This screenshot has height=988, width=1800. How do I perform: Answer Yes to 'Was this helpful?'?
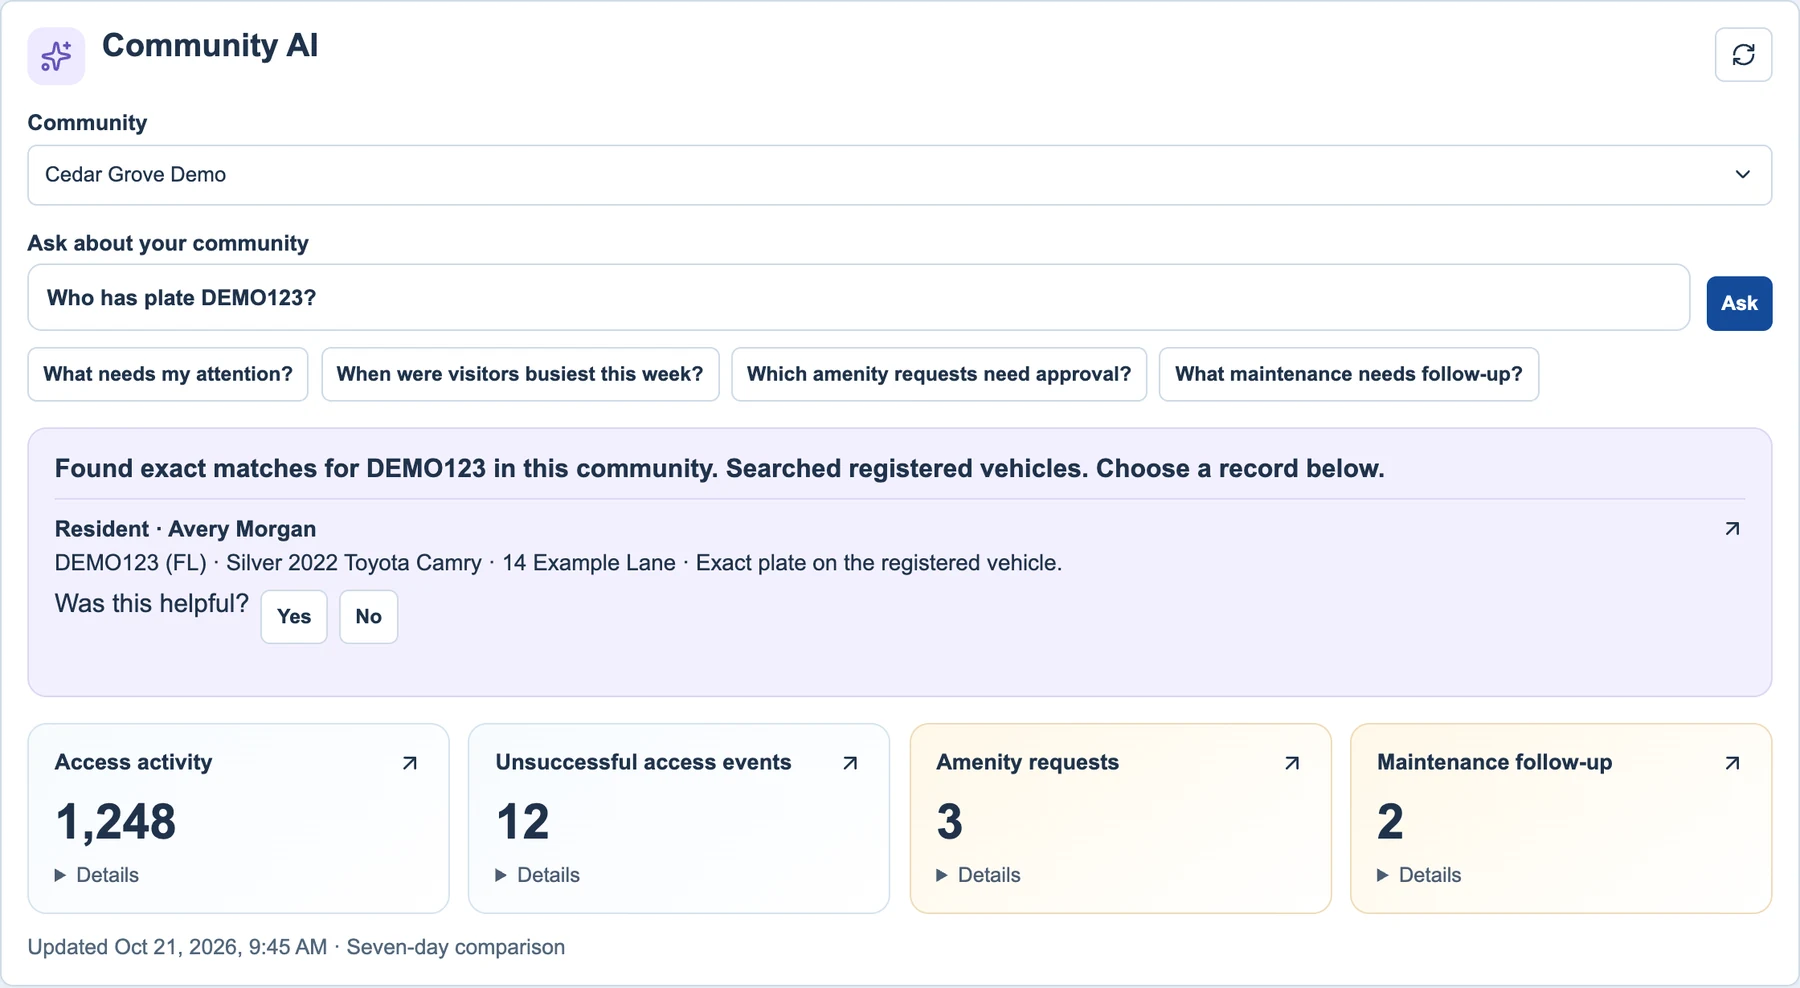pos(294,617)
